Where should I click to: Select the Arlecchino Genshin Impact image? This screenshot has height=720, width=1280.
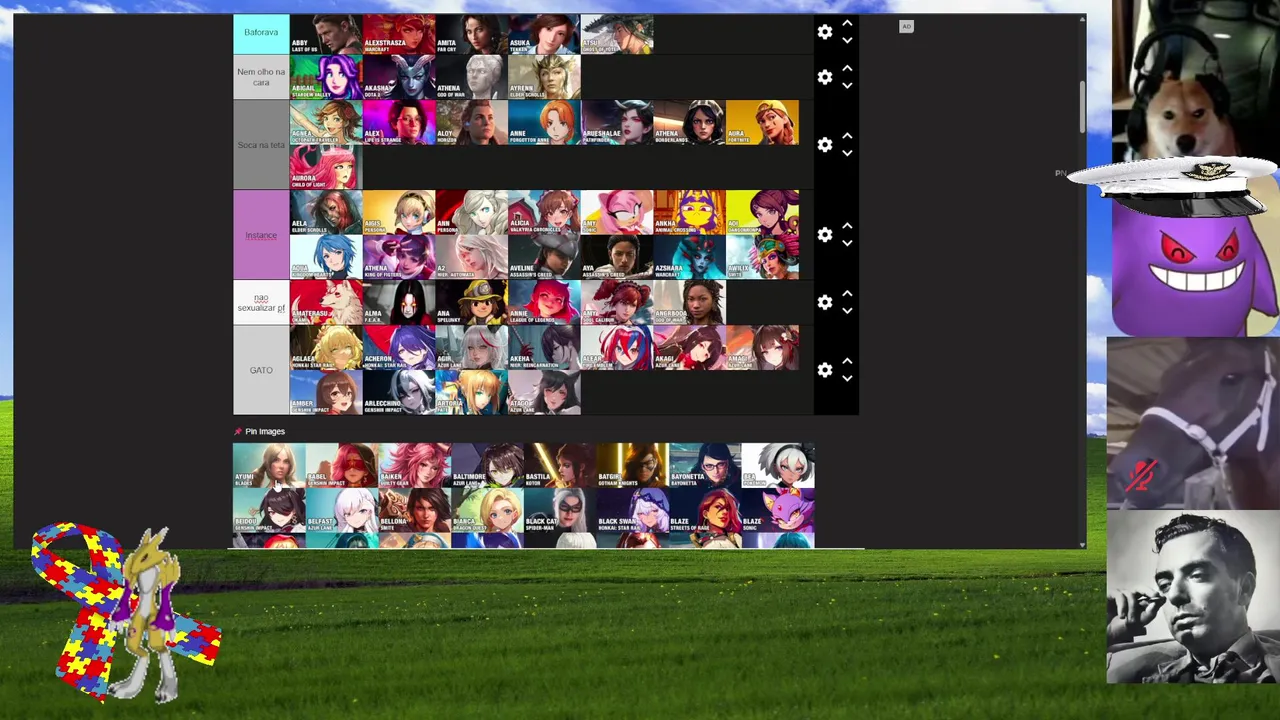(x=399, y=392)
